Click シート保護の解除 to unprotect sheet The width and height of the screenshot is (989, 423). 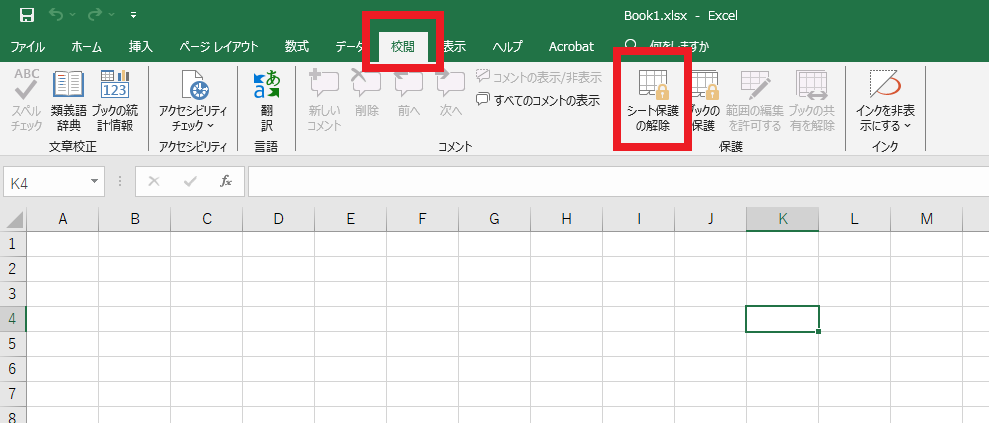(653, 100)
